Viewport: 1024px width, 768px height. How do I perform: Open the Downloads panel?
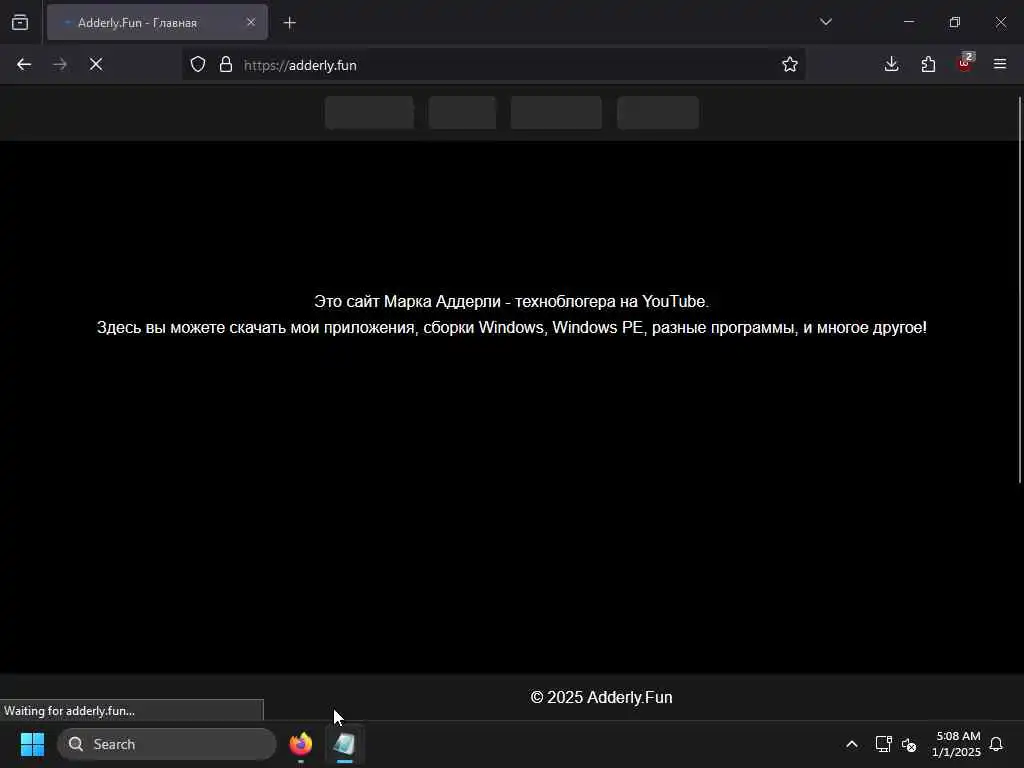click(891, 64)
